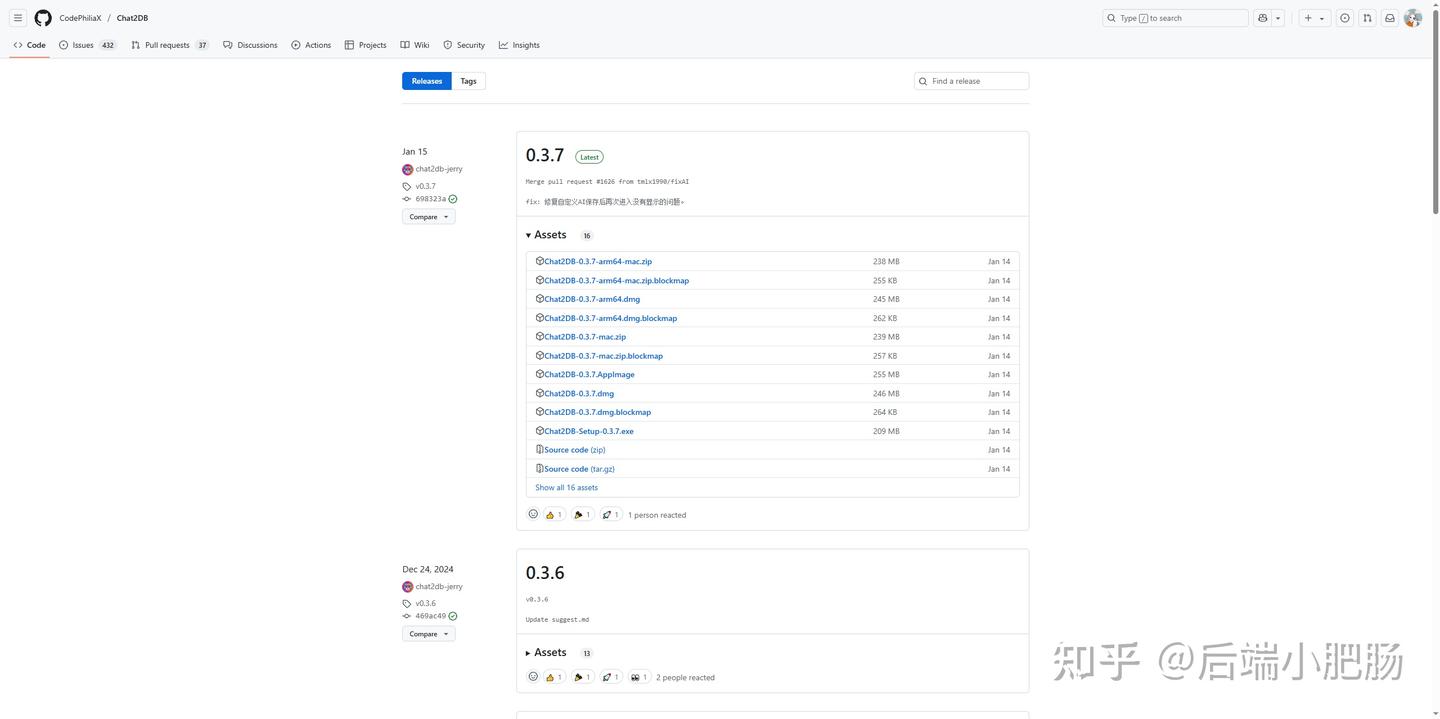Open the Insights tab

click(520, 45)
